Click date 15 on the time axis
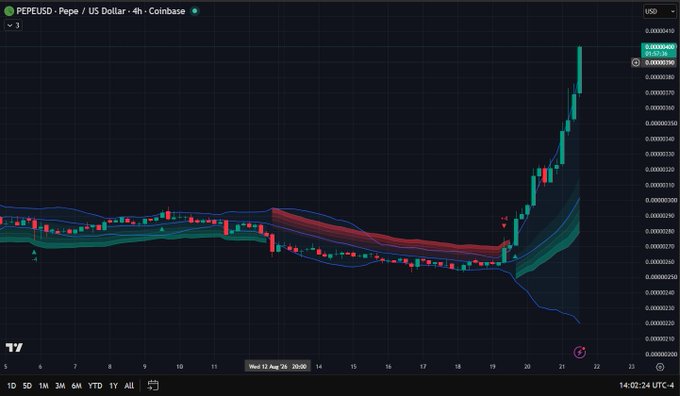The image size is (680, 396). click(353, 367)
